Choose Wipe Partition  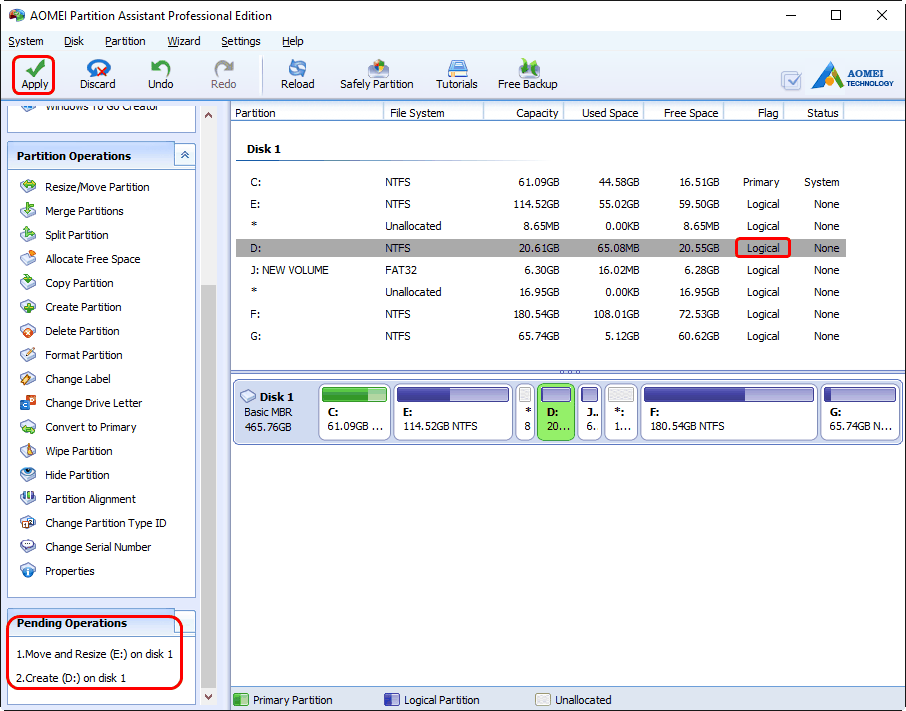tap(79, 451)
